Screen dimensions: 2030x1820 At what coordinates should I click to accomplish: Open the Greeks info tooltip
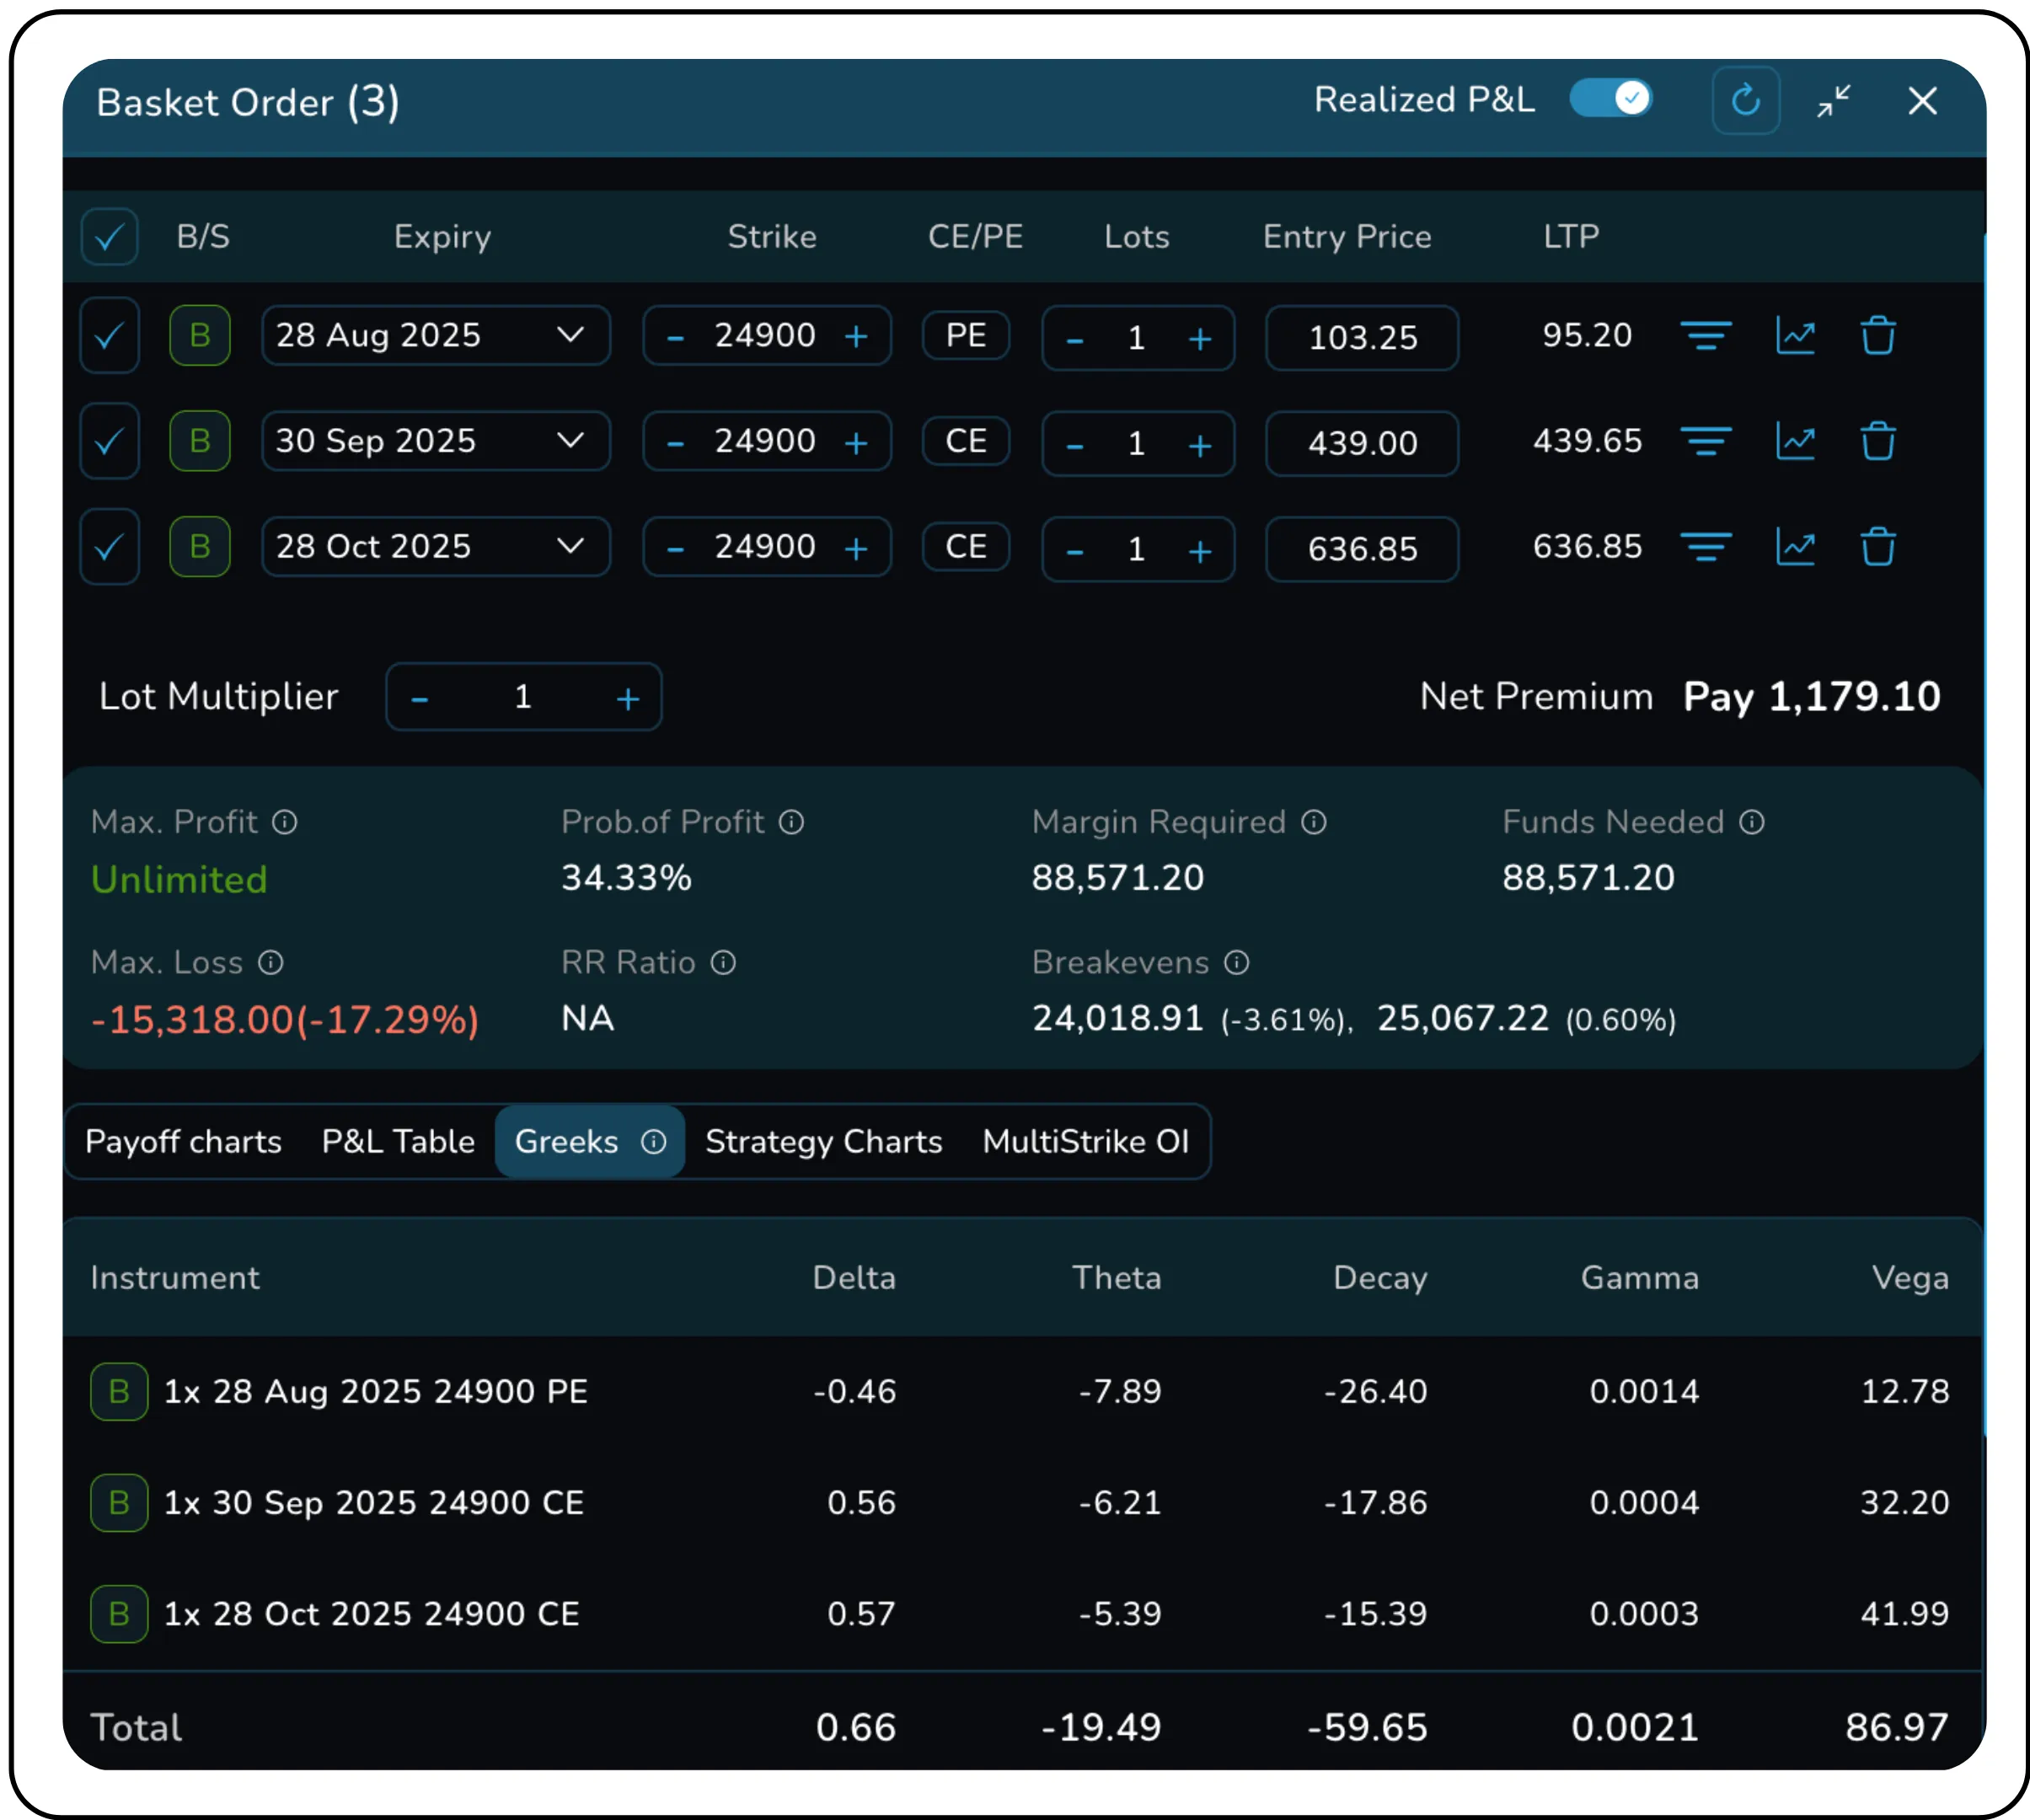coord(655,1141)
